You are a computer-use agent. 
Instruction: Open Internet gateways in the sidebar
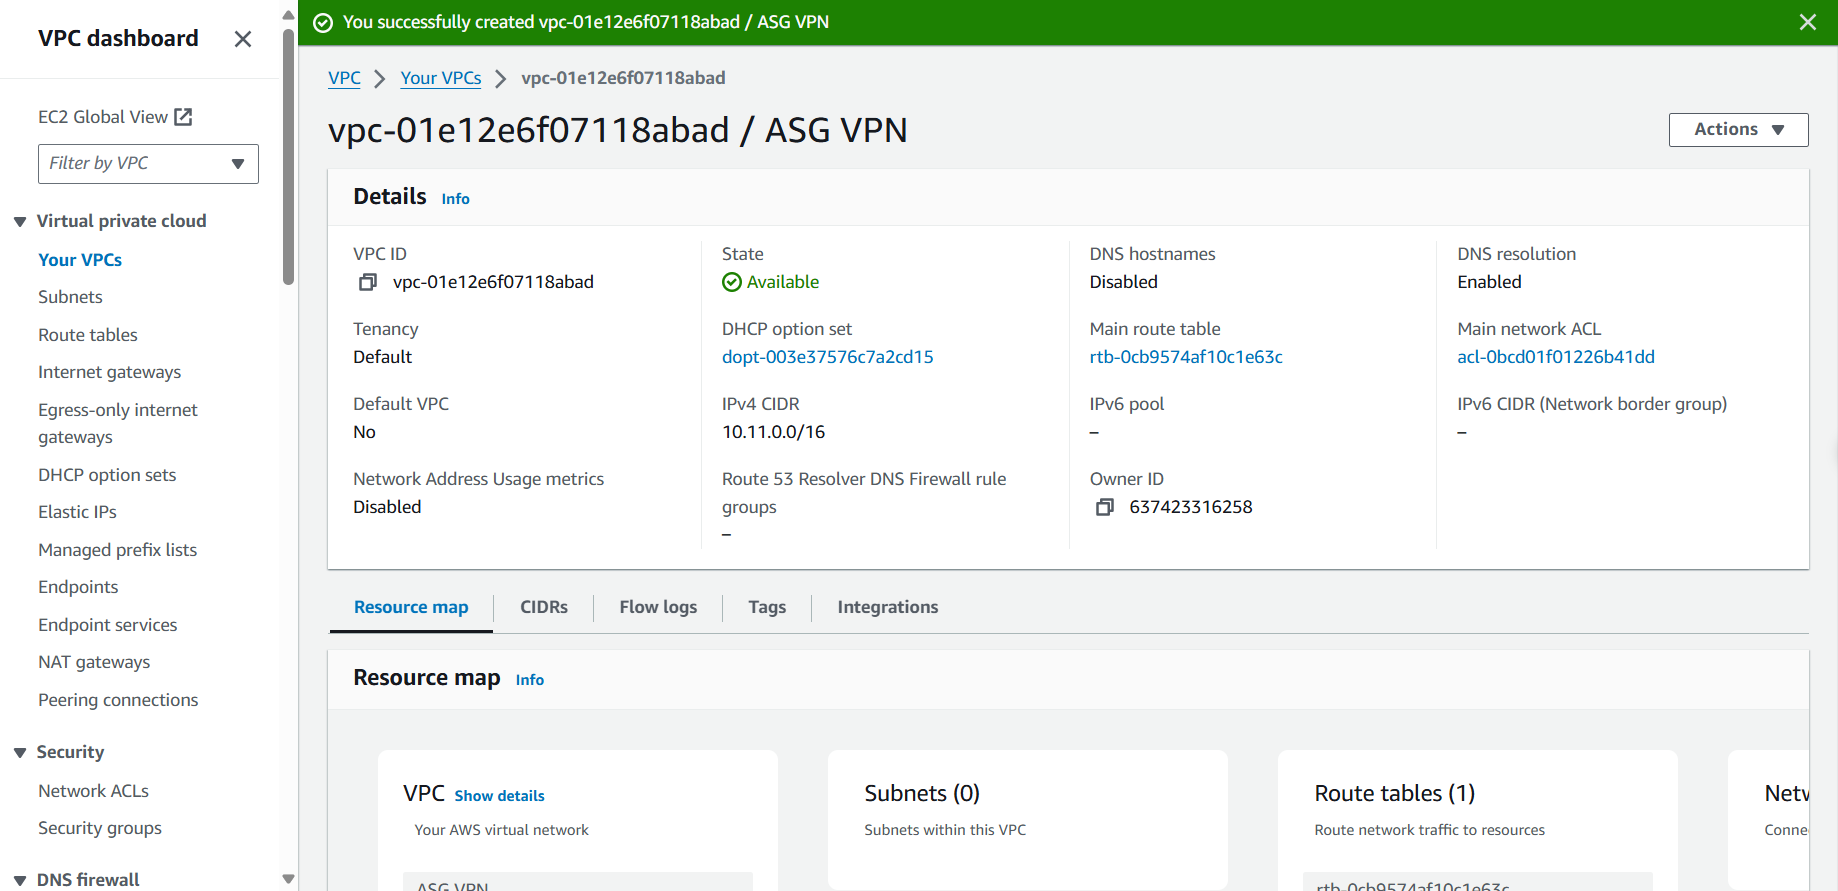110,372
